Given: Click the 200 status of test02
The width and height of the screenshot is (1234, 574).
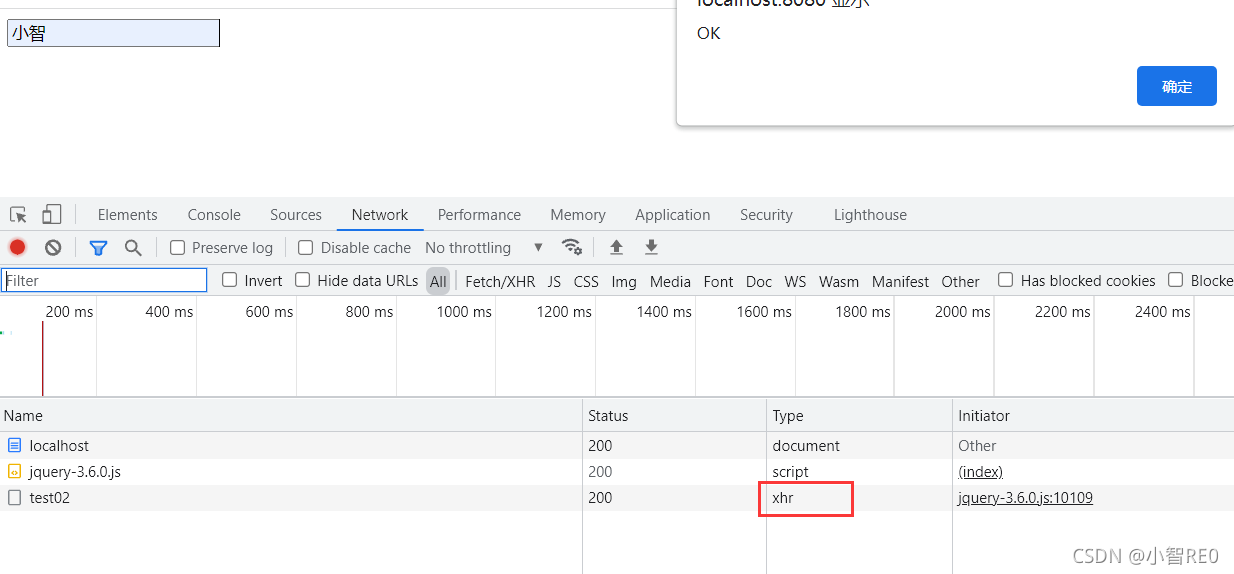Looking at the screenshot, I should point(600,498).
